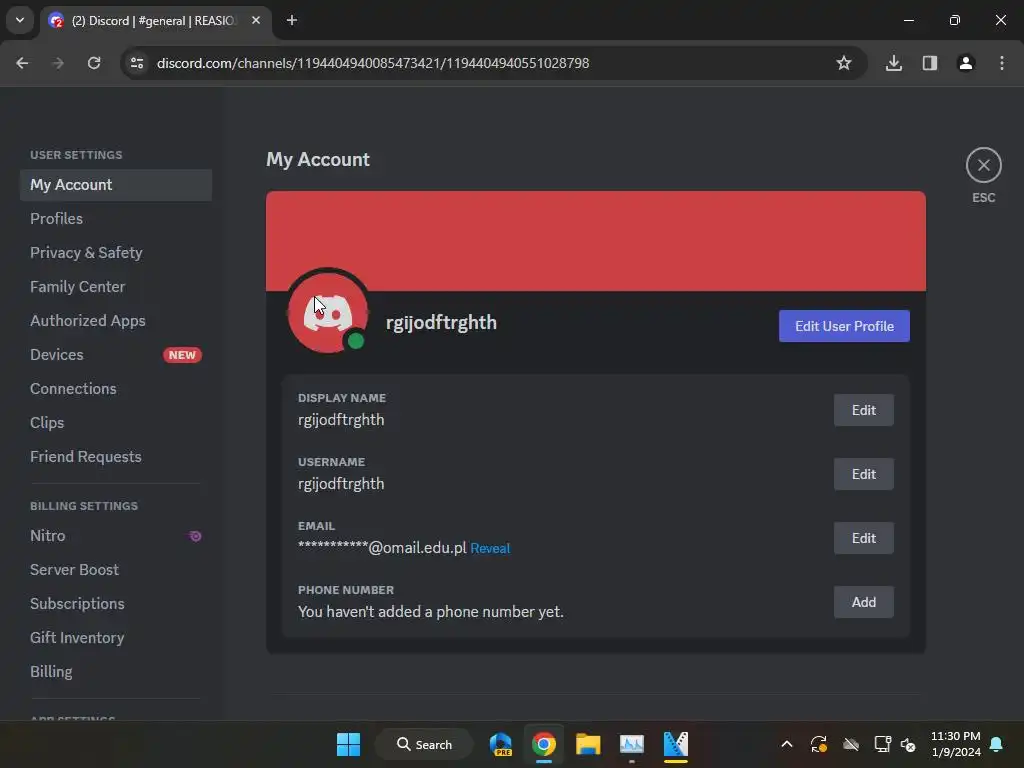Open Nitro billing settings
Image resolution: width=1024 pixels, height=768 pixels.
tap(116, 536)
